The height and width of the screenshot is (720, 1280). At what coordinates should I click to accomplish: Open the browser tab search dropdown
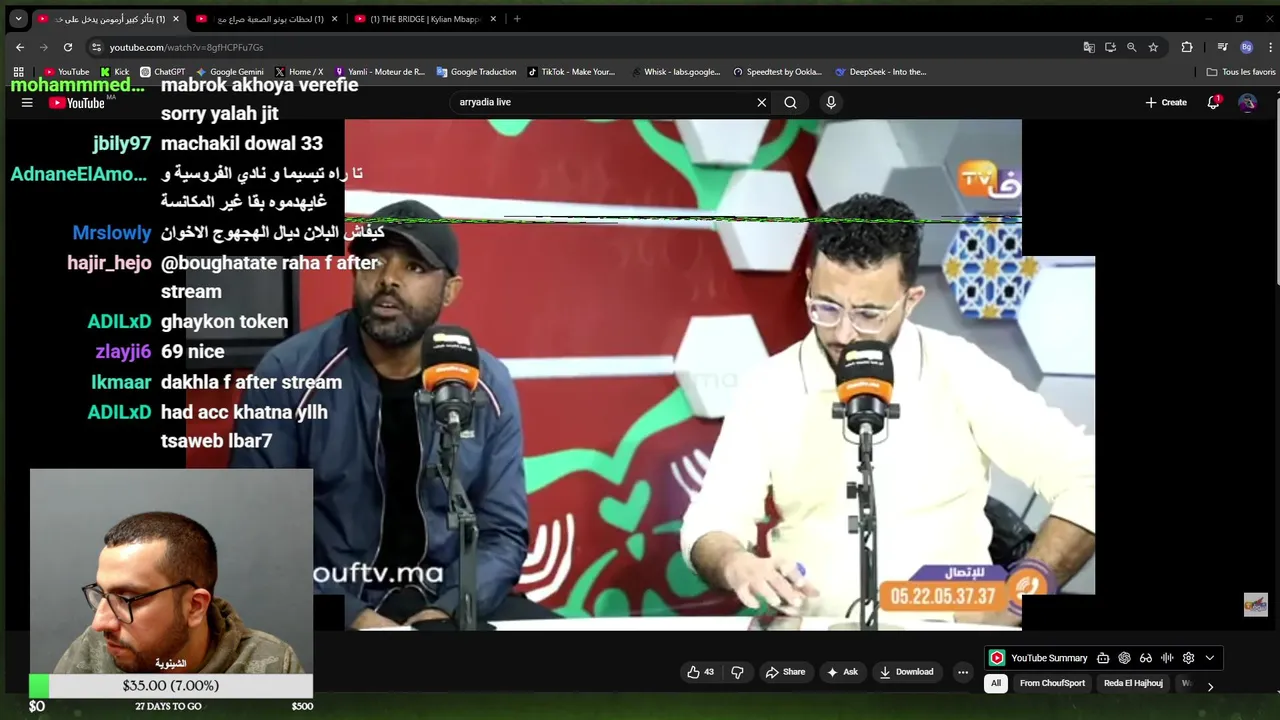pyautogui.click(x=18, y=19)
